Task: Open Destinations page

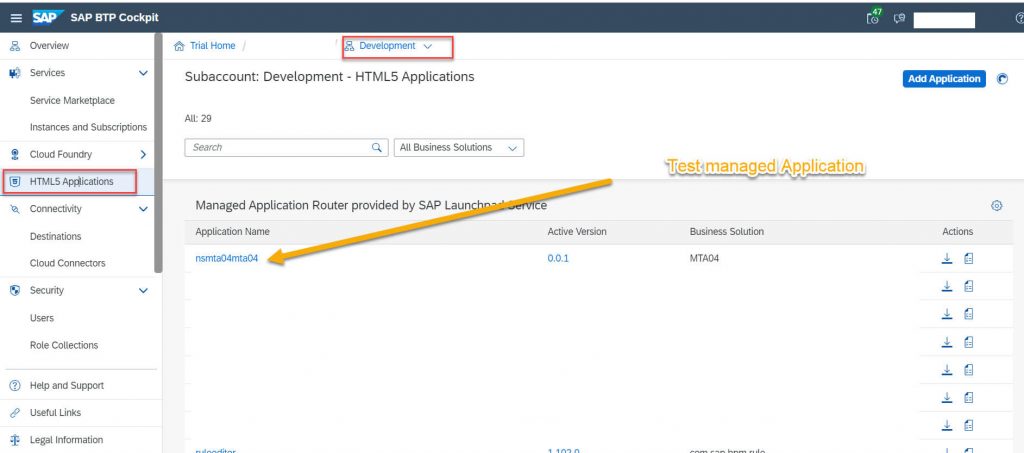Action: [x=56, y=236]
